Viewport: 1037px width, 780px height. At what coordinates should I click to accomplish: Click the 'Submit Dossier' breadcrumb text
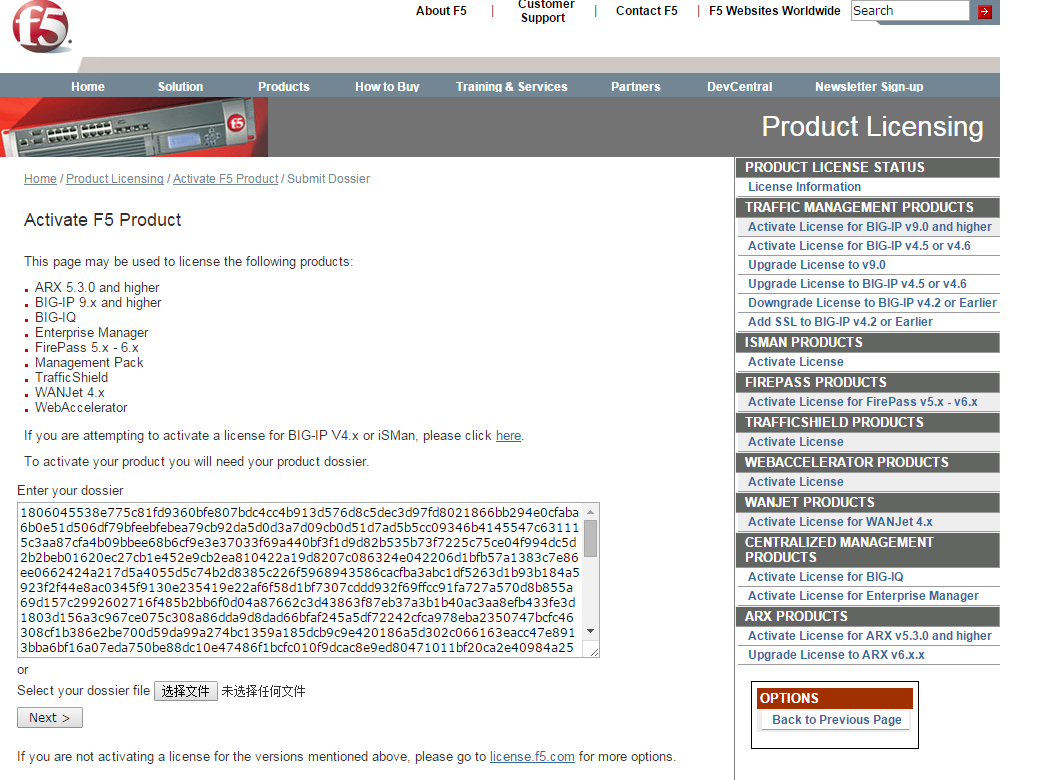click(328, 179)
